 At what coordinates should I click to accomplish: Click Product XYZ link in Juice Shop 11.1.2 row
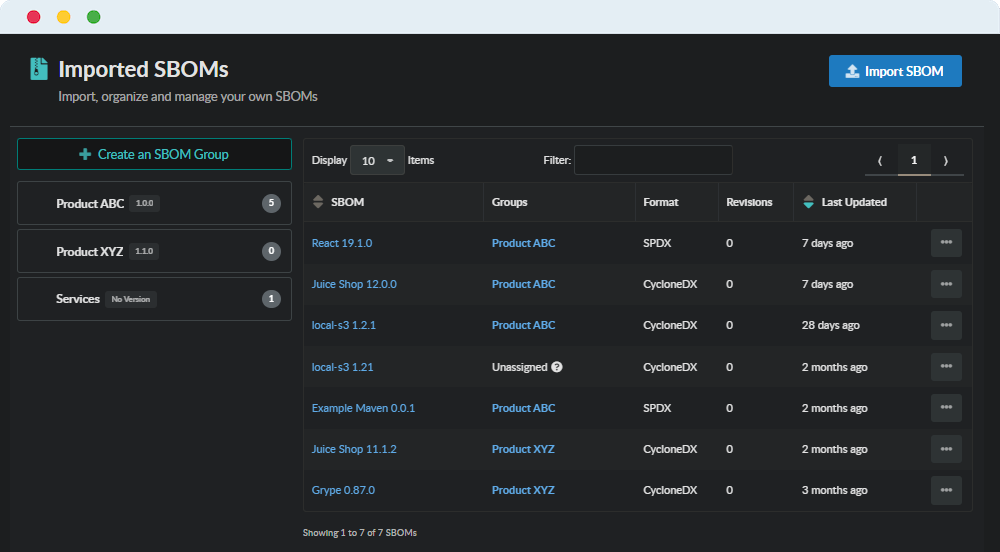523,449
